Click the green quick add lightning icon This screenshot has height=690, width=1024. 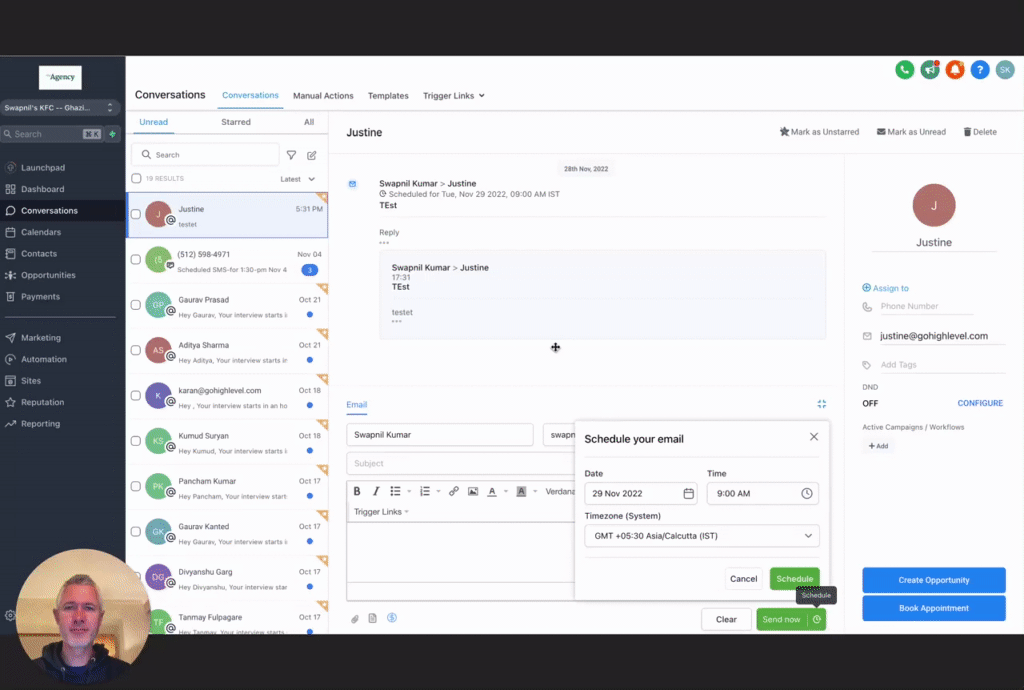(112, 134)
